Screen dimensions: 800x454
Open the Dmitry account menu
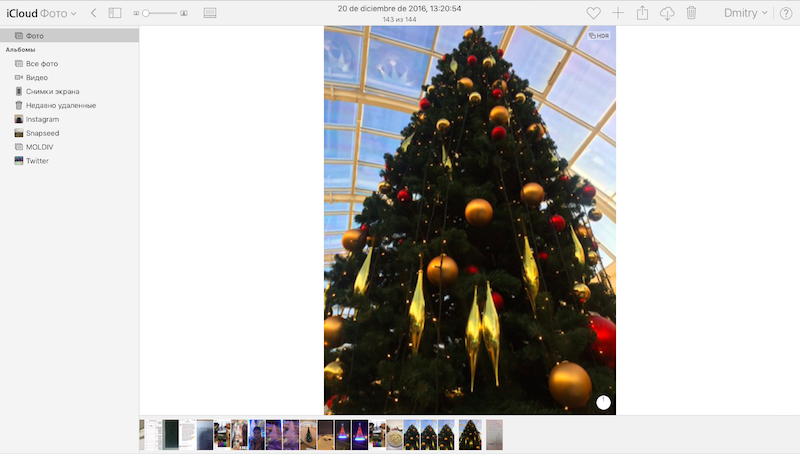745,13
